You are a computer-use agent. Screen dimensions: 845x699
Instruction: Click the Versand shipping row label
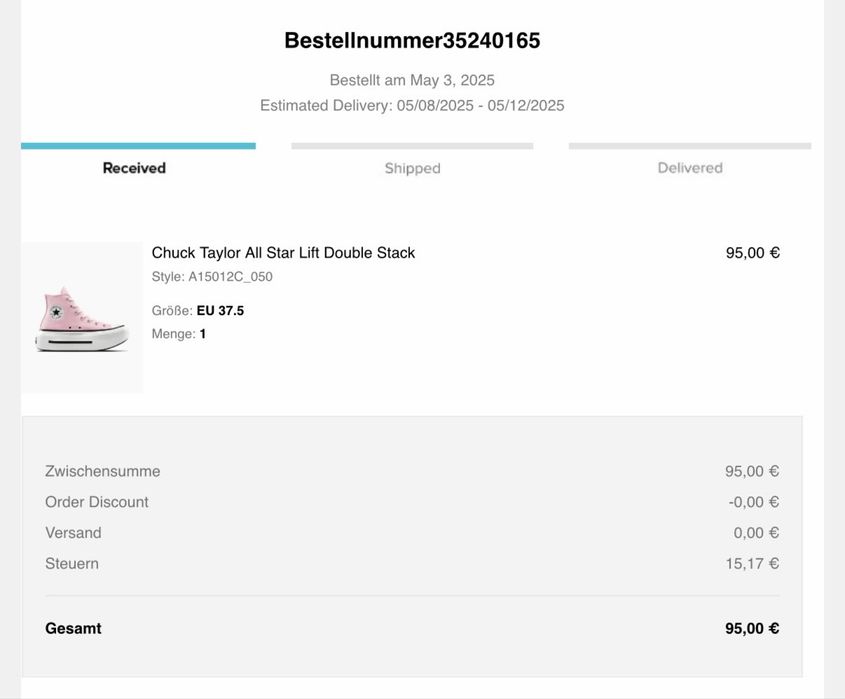73,533
